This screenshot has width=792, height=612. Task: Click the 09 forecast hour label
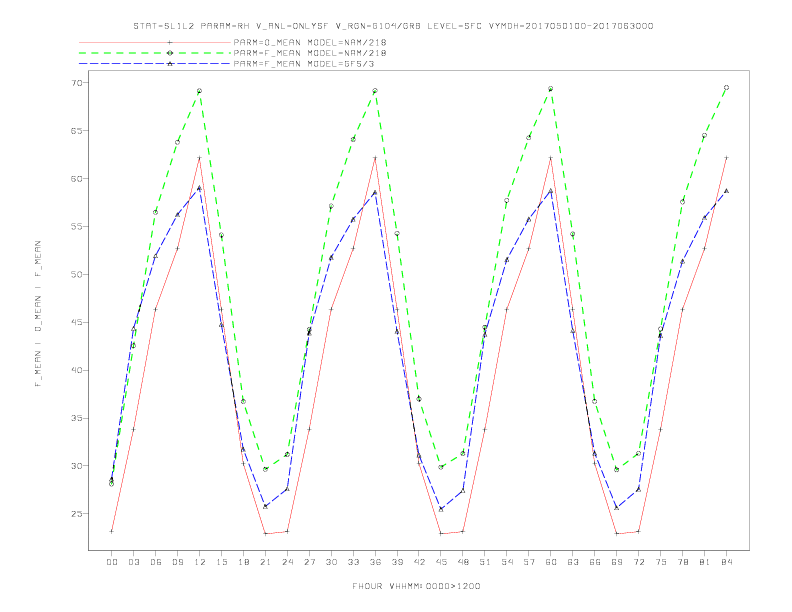point(177,562)
